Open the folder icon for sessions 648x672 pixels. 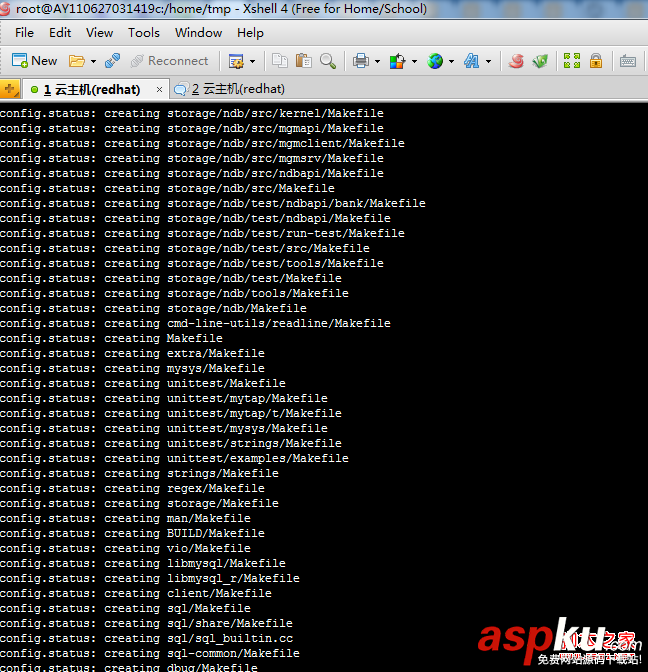click(77, 61)
